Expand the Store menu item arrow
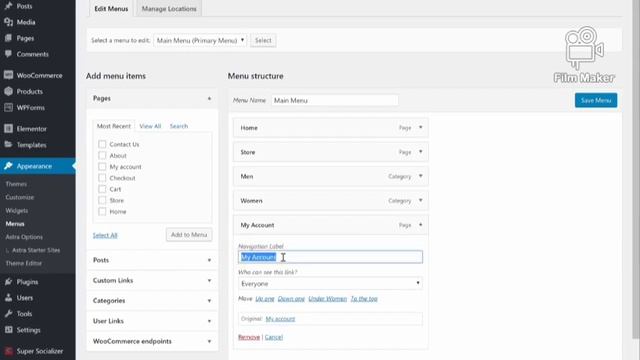The width and height of the screenshot is (640, 360). coord(420,152)
